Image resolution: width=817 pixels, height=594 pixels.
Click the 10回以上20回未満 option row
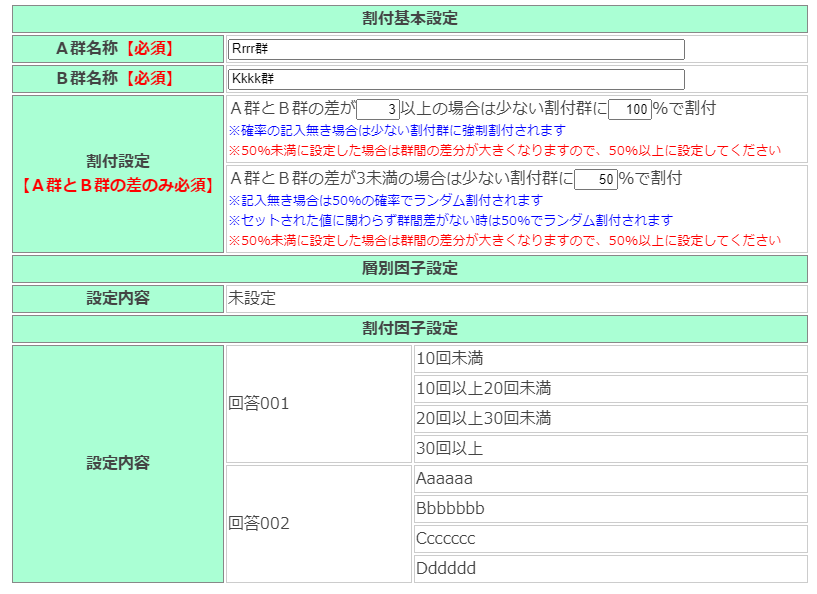coord(610,389)
